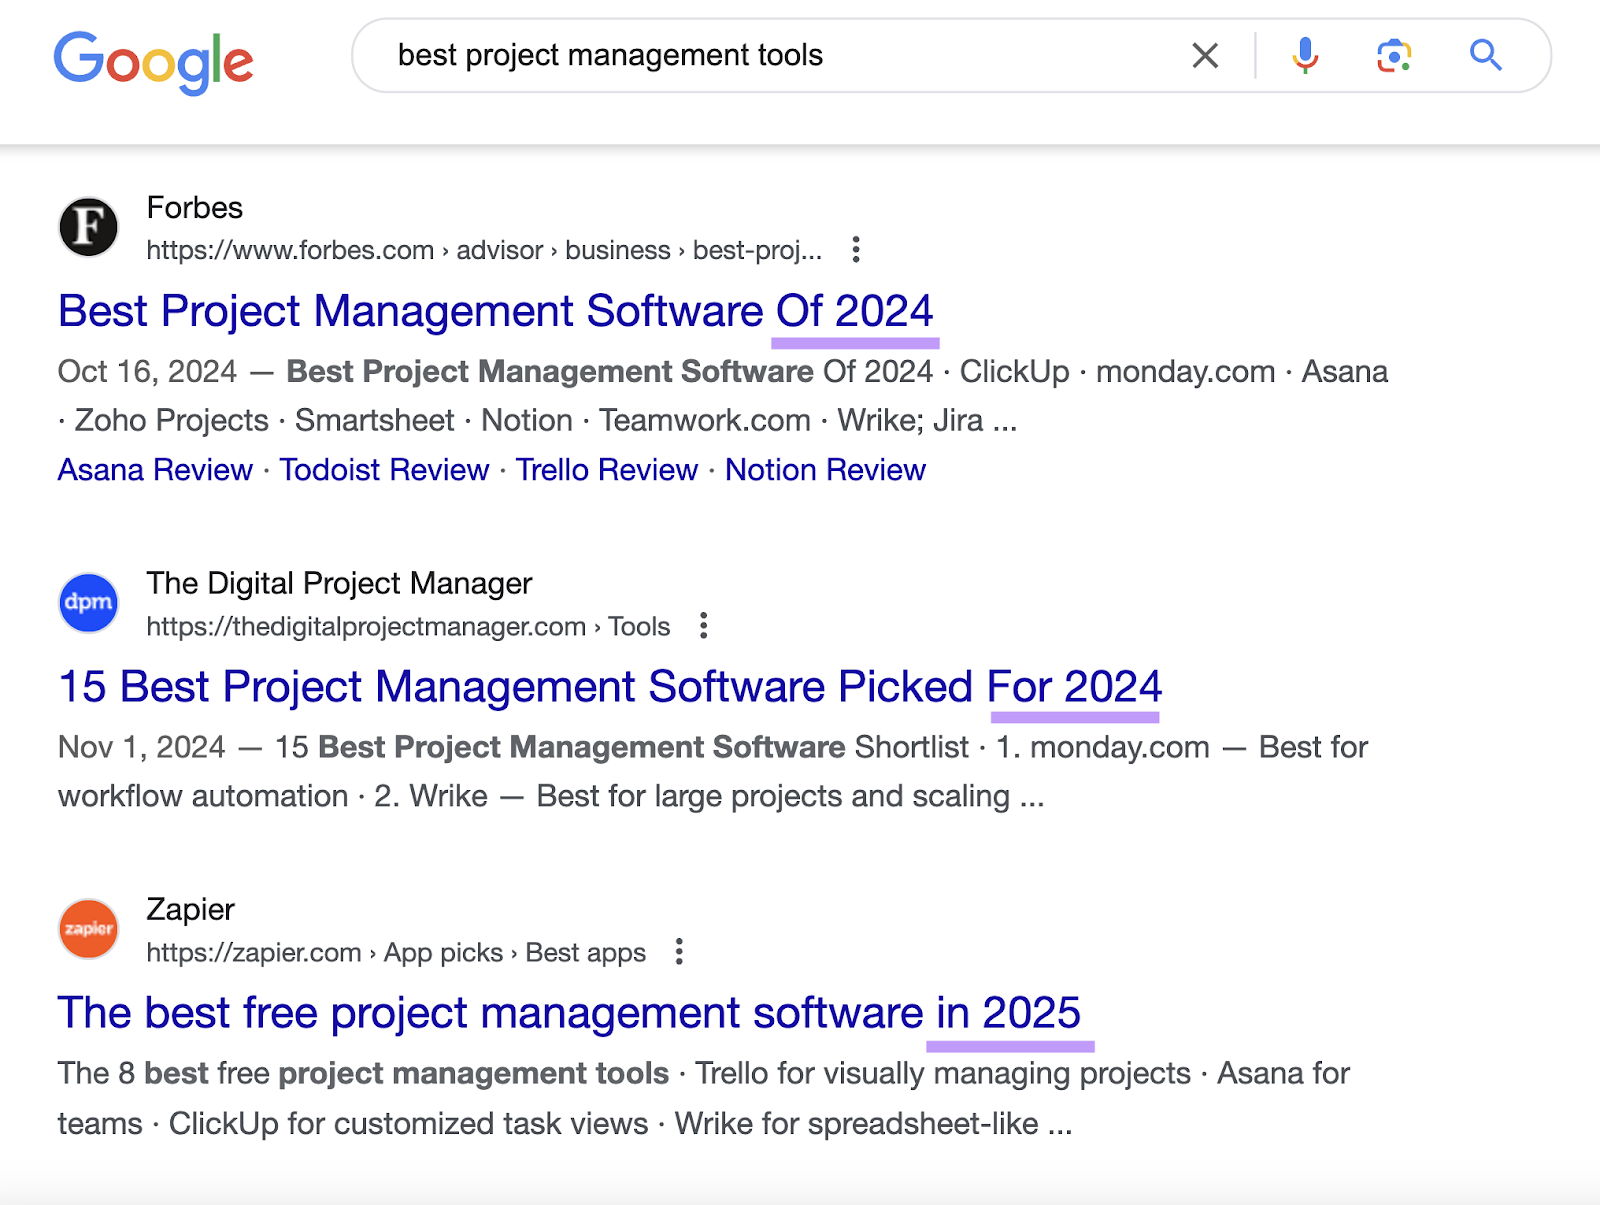This screenshot has width=1600, height=1205.
Task: Click the Forbes favicon
Action: (89, 227)
